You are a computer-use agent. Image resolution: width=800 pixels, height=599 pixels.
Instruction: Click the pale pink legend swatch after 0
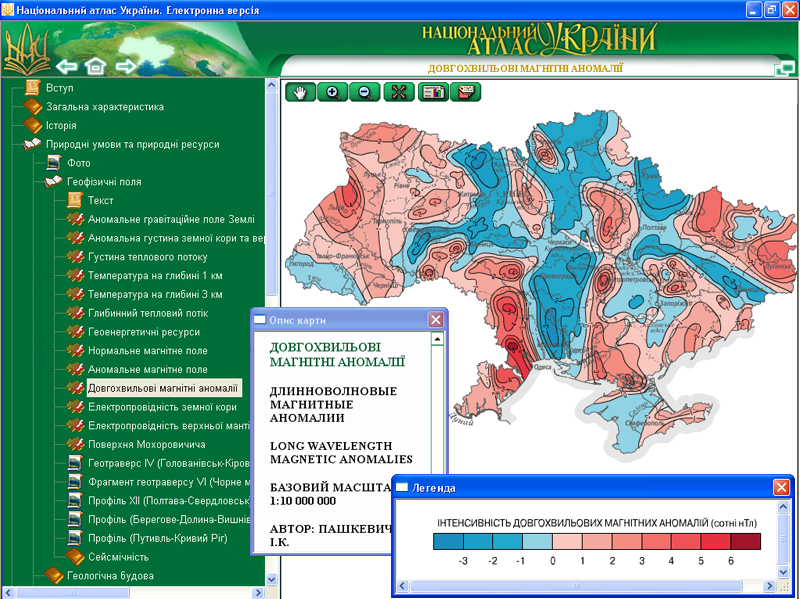(567, 541)
